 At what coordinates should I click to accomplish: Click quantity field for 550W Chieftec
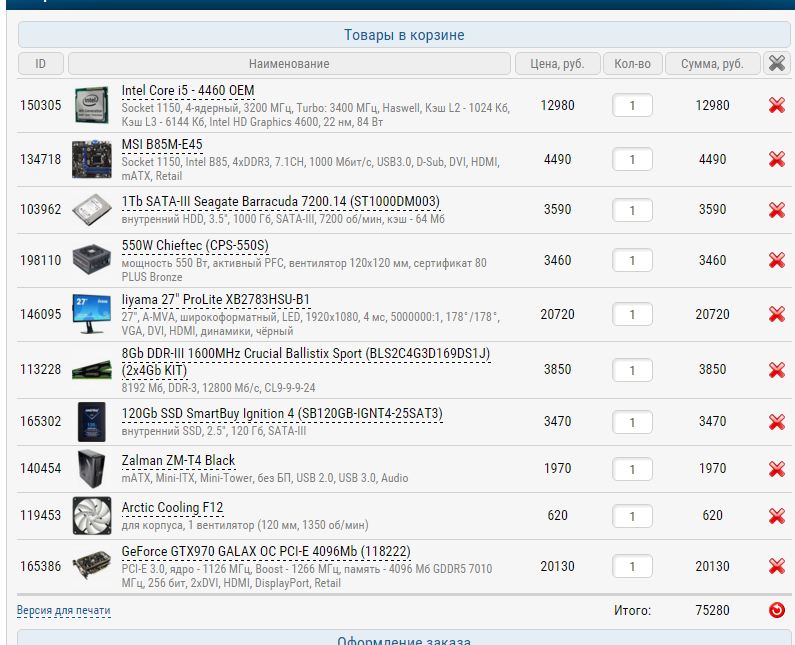[x=632, y=260]
